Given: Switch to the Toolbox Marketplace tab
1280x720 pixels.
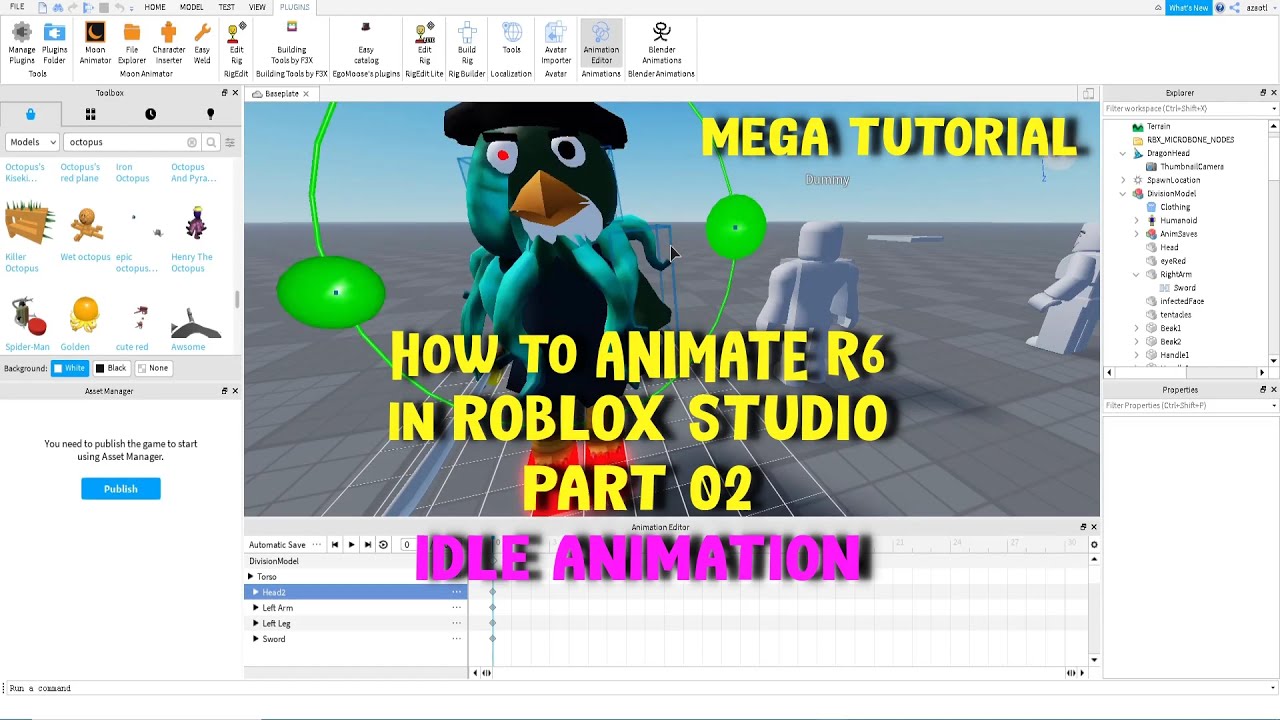Looking at the screenshot, I should click(30, 114).
